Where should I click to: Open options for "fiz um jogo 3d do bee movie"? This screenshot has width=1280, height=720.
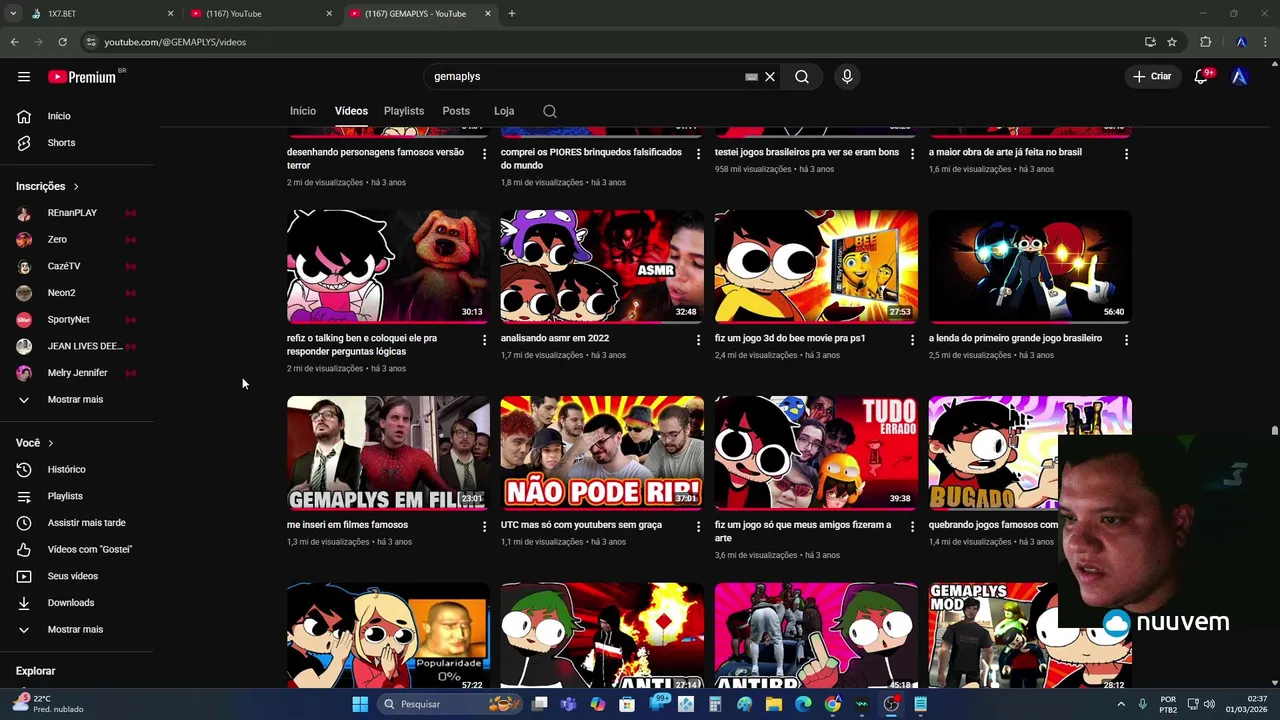click(x=912, y=340)
